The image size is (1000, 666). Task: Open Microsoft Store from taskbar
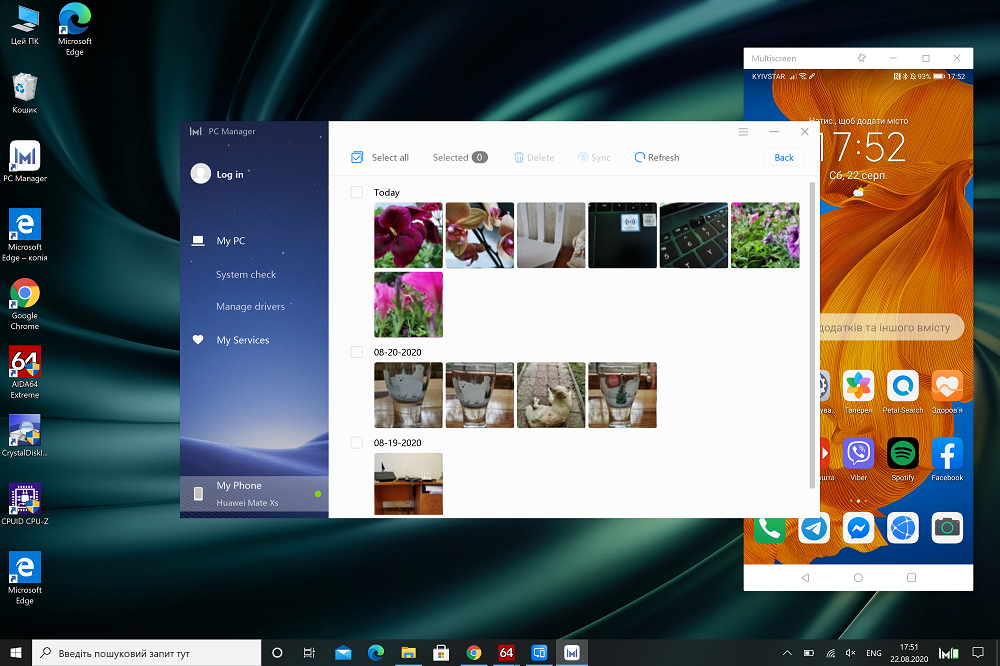441,653
